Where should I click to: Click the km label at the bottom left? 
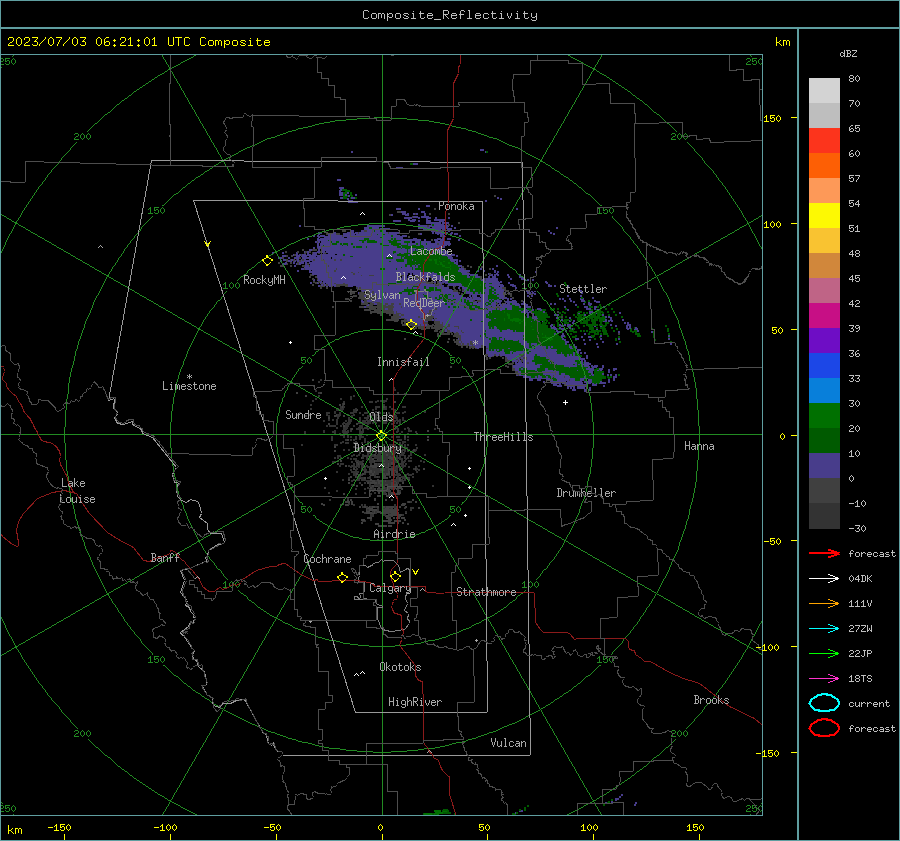point(14,830)
